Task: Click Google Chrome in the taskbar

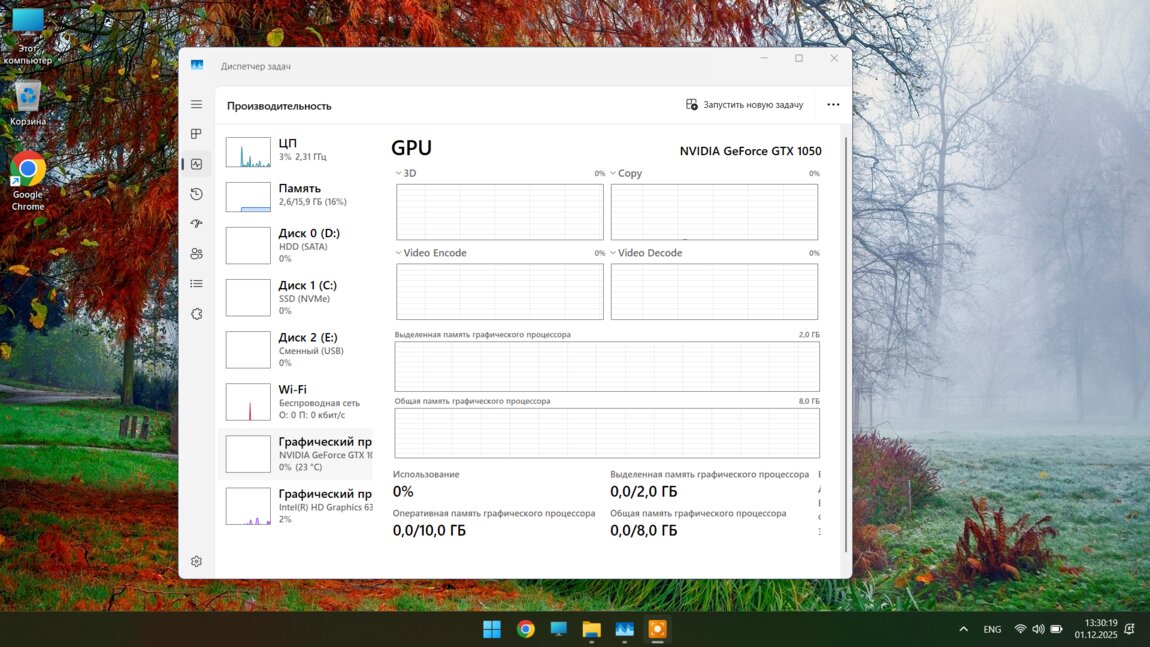Action: click(x=525, y=629)
